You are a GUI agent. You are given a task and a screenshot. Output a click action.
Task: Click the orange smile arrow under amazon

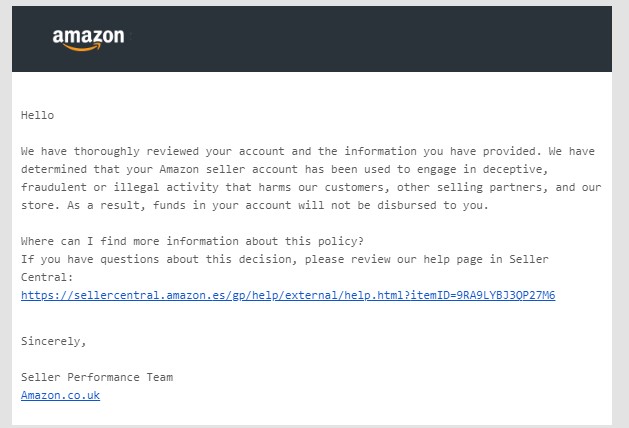pyautogui.click(x=82, y=48)
